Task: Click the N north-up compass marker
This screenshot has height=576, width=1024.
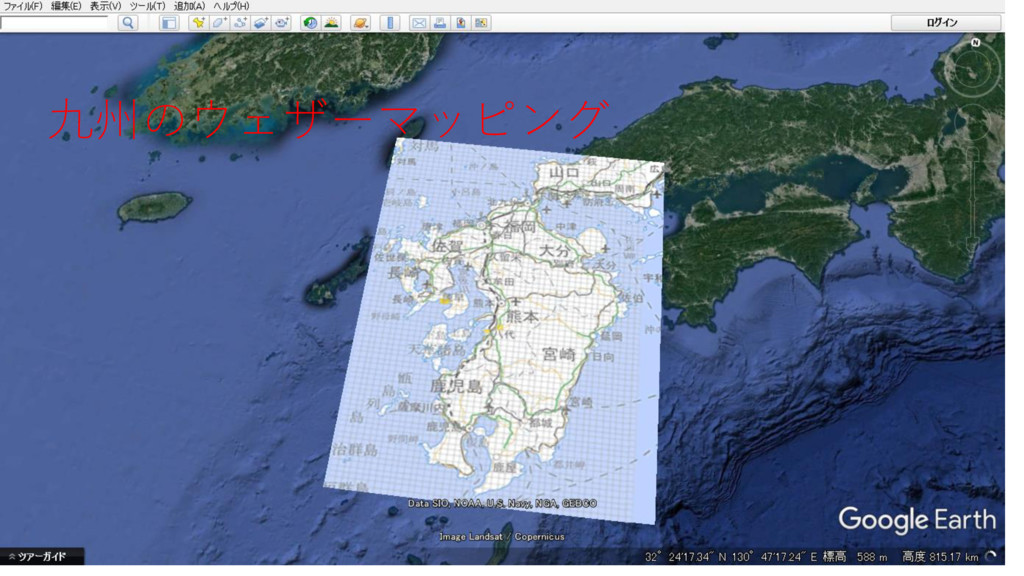Action: click(x=975, y=42)
